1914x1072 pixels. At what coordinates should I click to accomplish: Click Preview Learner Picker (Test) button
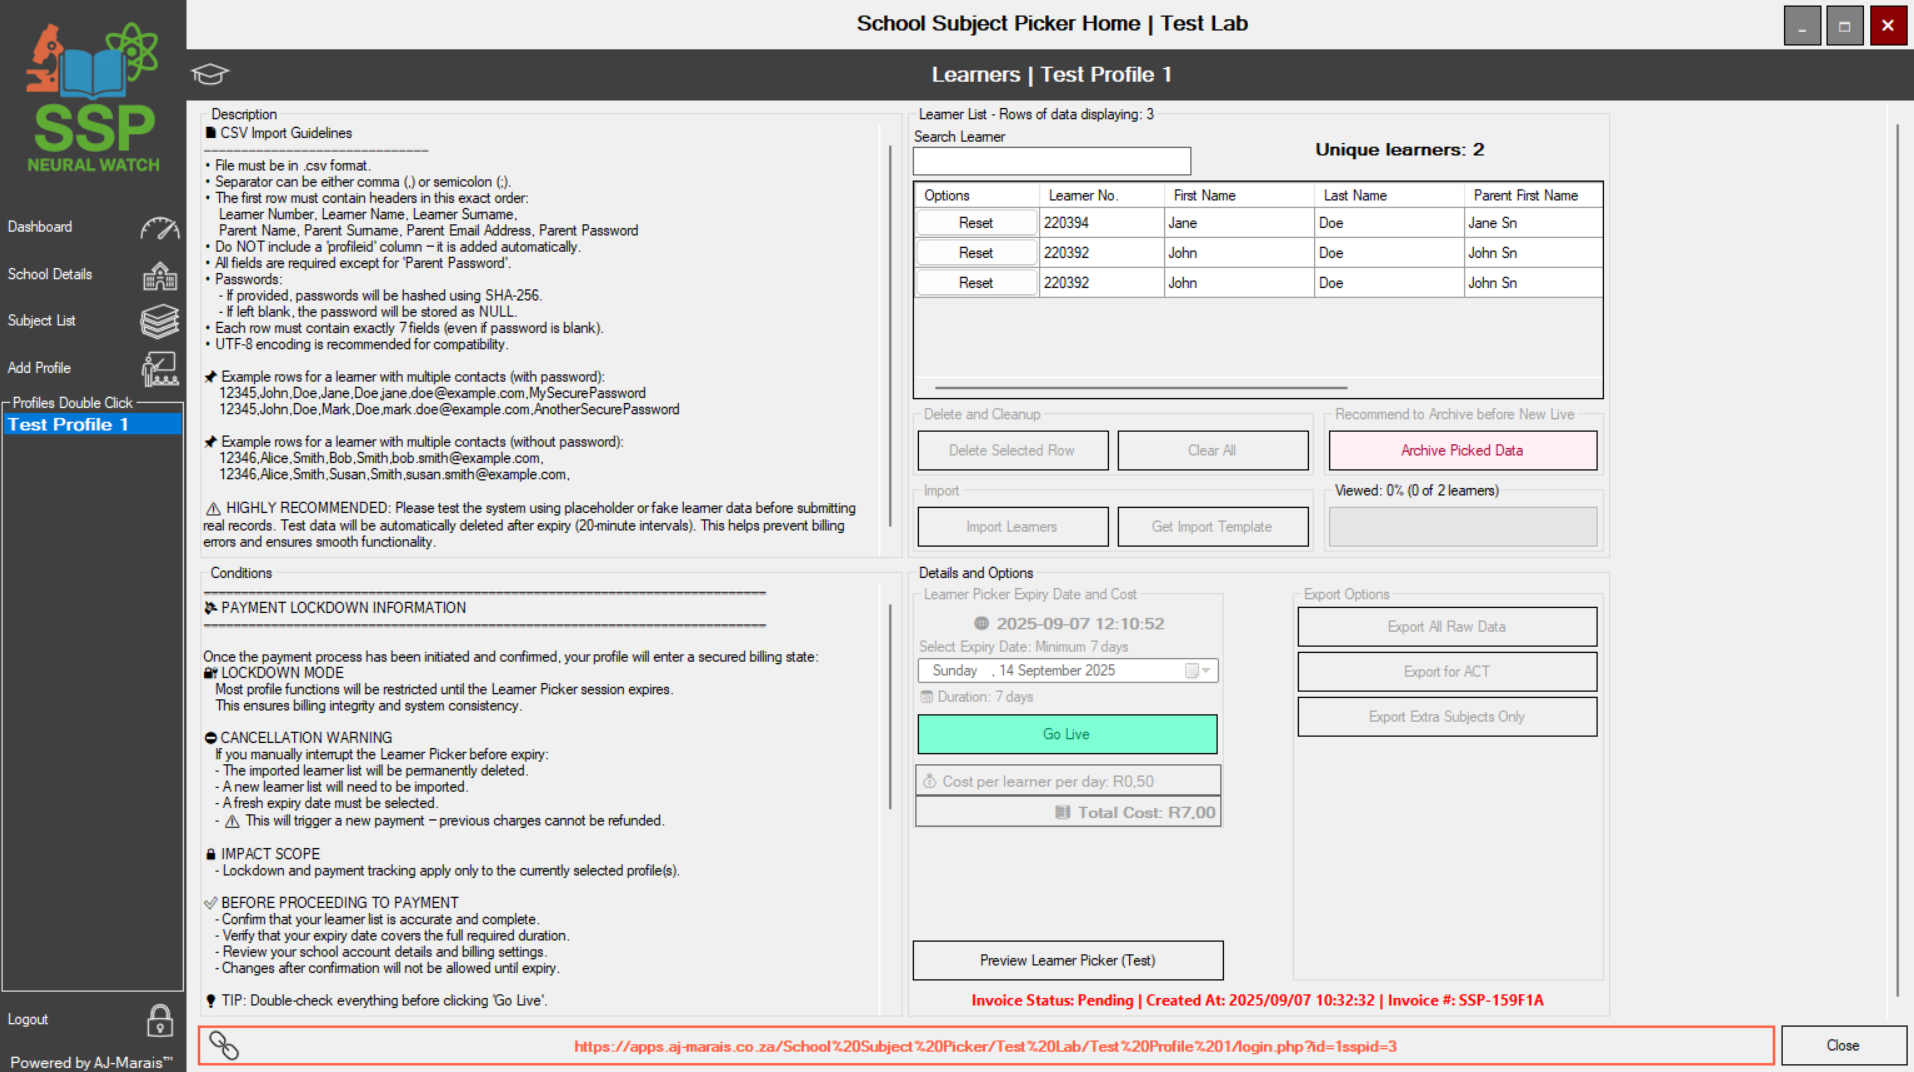click(1067, 960)
